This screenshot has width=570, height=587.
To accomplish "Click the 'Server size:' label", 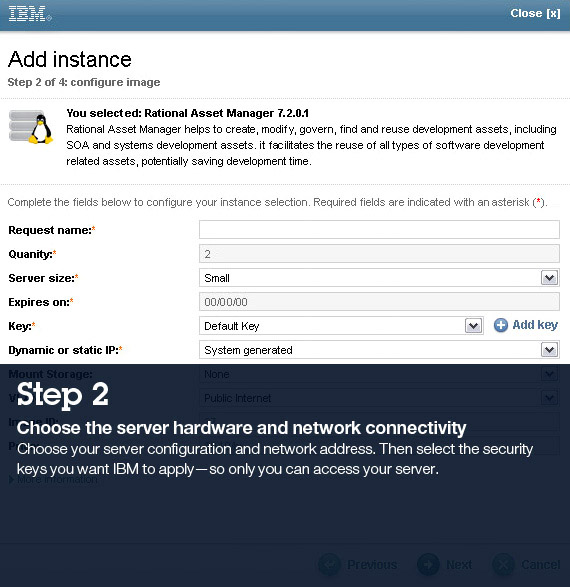I will click(x=43, y=278).
